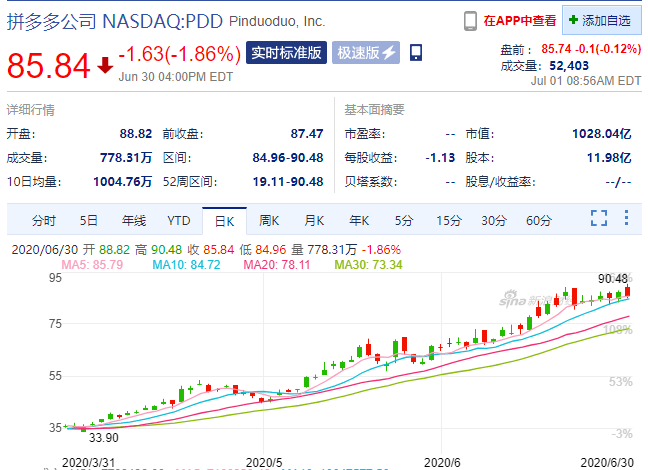Click the MA20: 78.11 indicator label
Screen dimensions: 648x470
277,265
